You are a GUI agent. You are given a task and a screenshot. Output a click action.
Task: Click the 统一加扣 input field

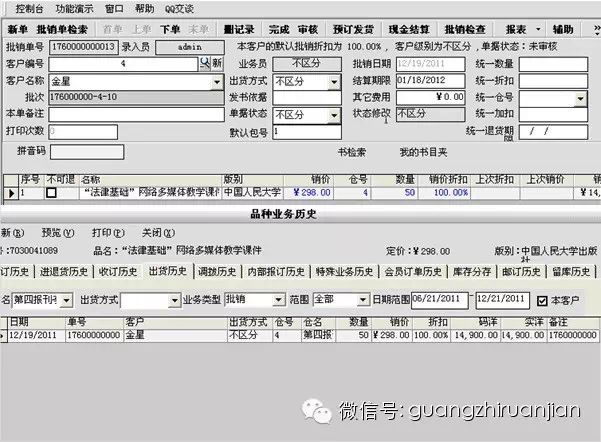pos(553,114)
